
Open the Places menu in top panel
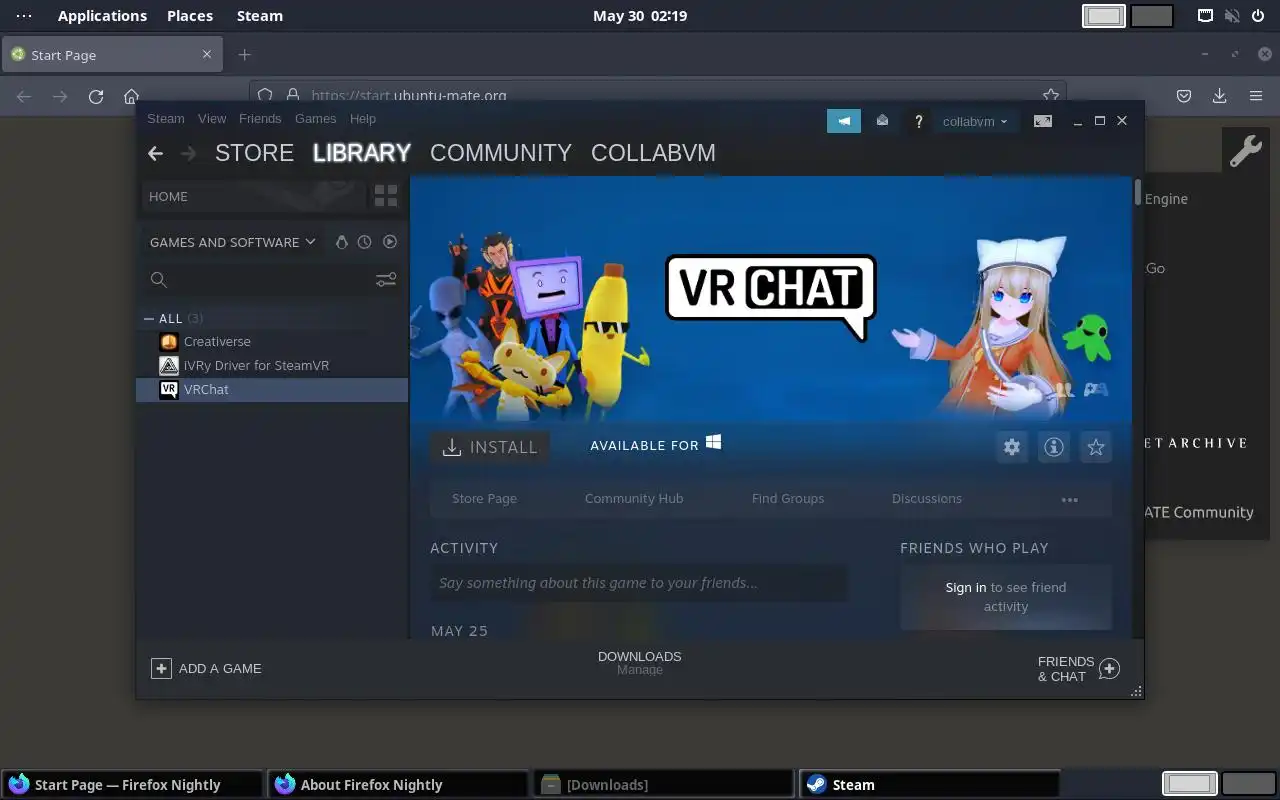[190, 16]
